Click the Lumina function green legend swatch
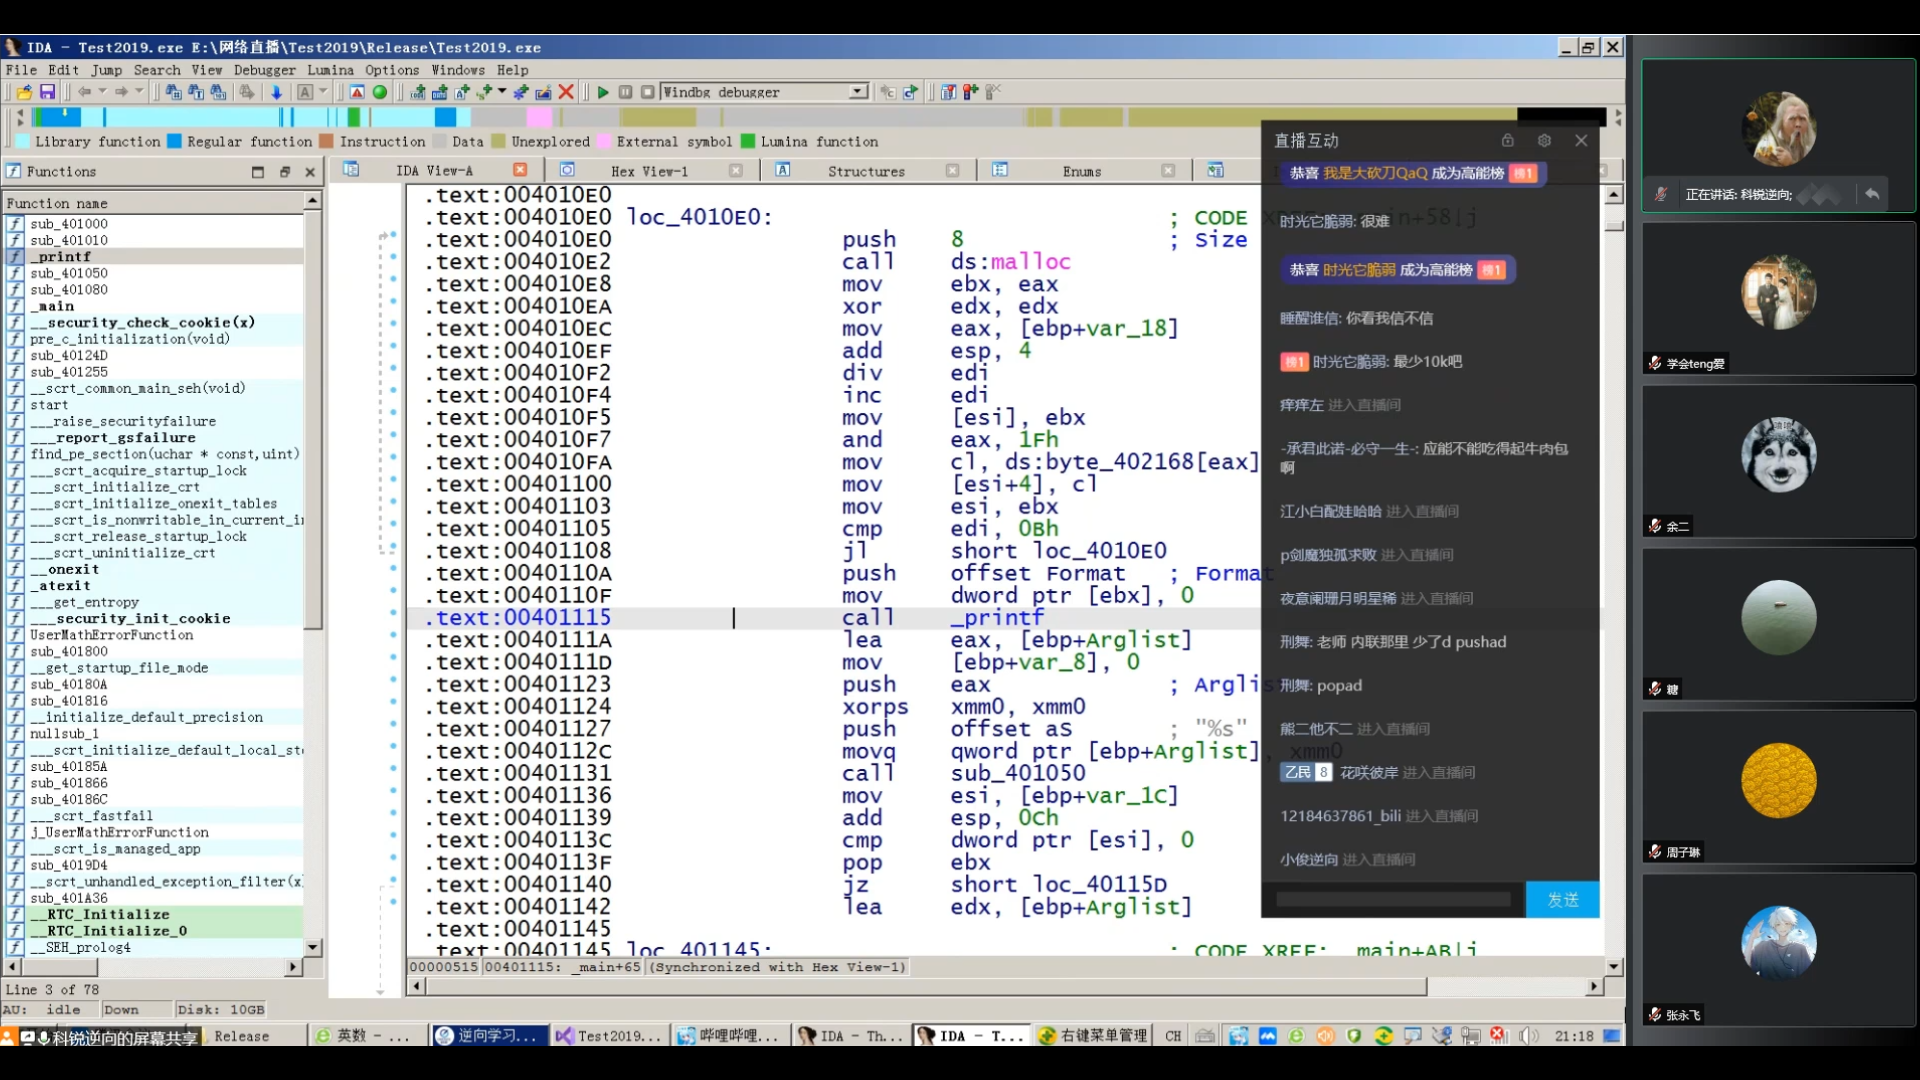 click(x=747, y=141)
